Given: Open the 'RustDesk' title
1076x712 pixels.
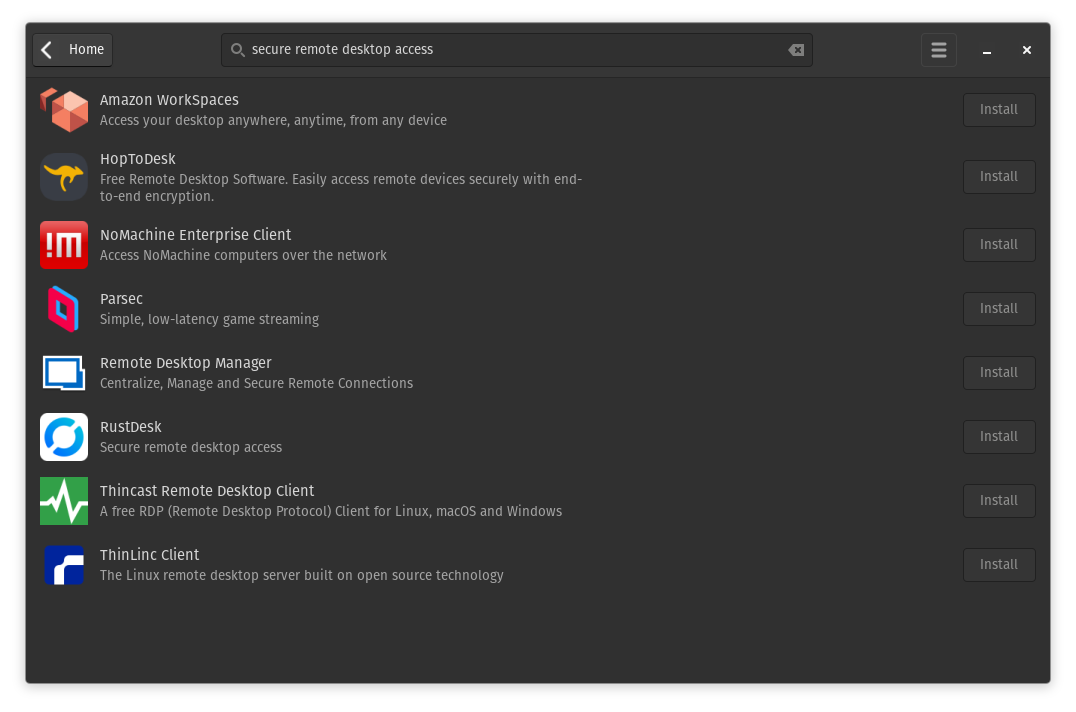Looking at the screenshot, I should pos(131,427).
